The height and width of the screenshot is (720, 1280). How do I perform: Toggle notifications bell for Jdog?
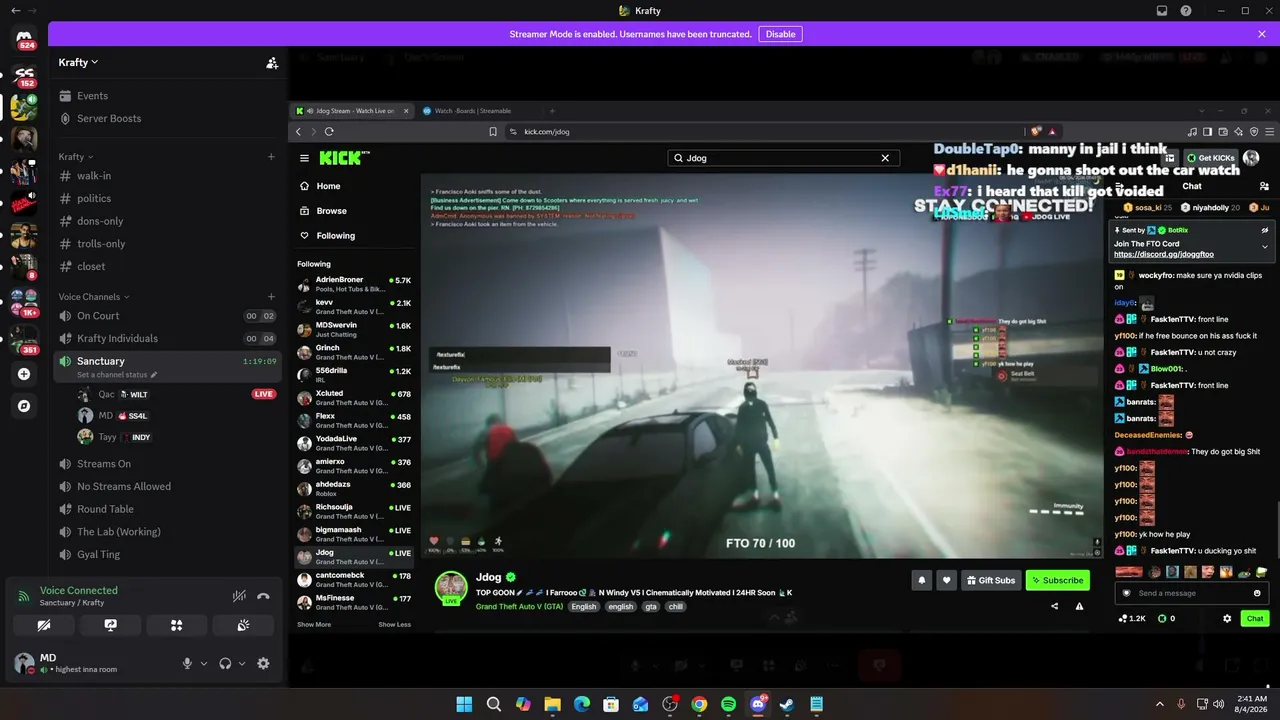[x=921, y=580]
